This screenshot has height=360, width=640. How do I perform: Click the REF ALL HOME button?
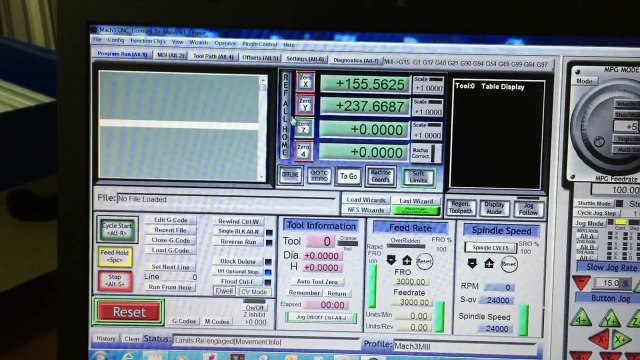coord(285,115)
